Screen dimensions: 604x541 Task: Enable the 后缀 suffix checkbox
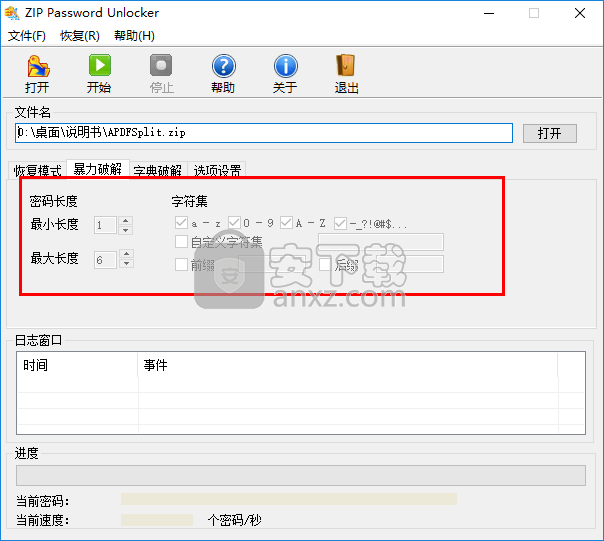325,265
